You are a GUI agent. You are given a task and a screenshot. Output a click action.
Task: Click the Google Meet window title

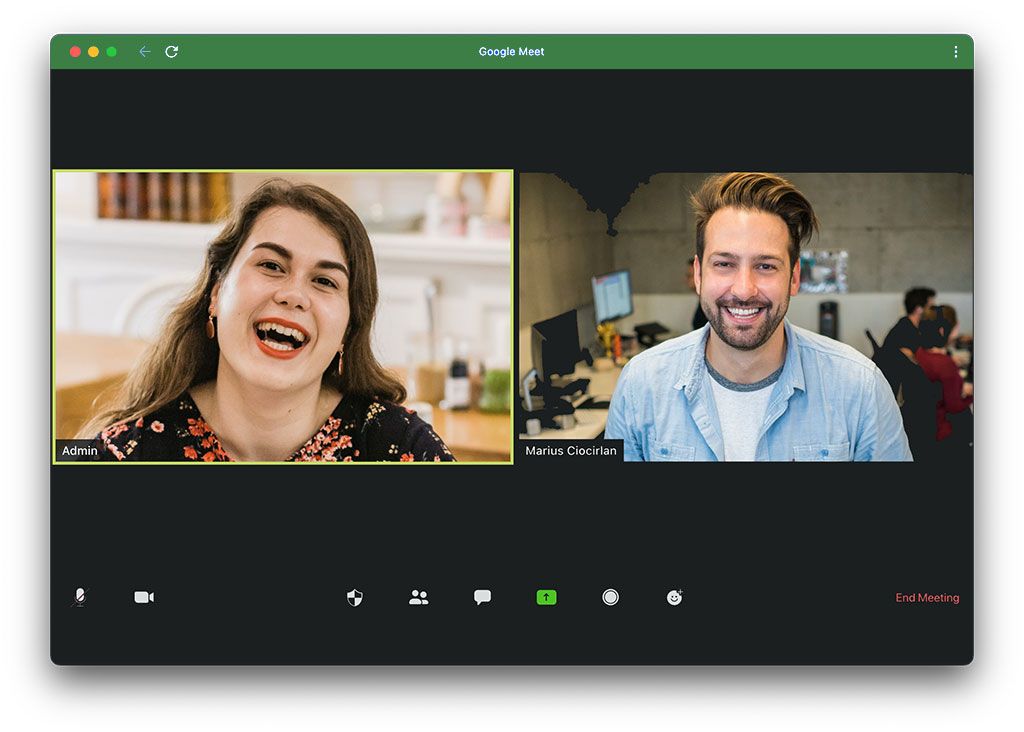tap(511, 52)
